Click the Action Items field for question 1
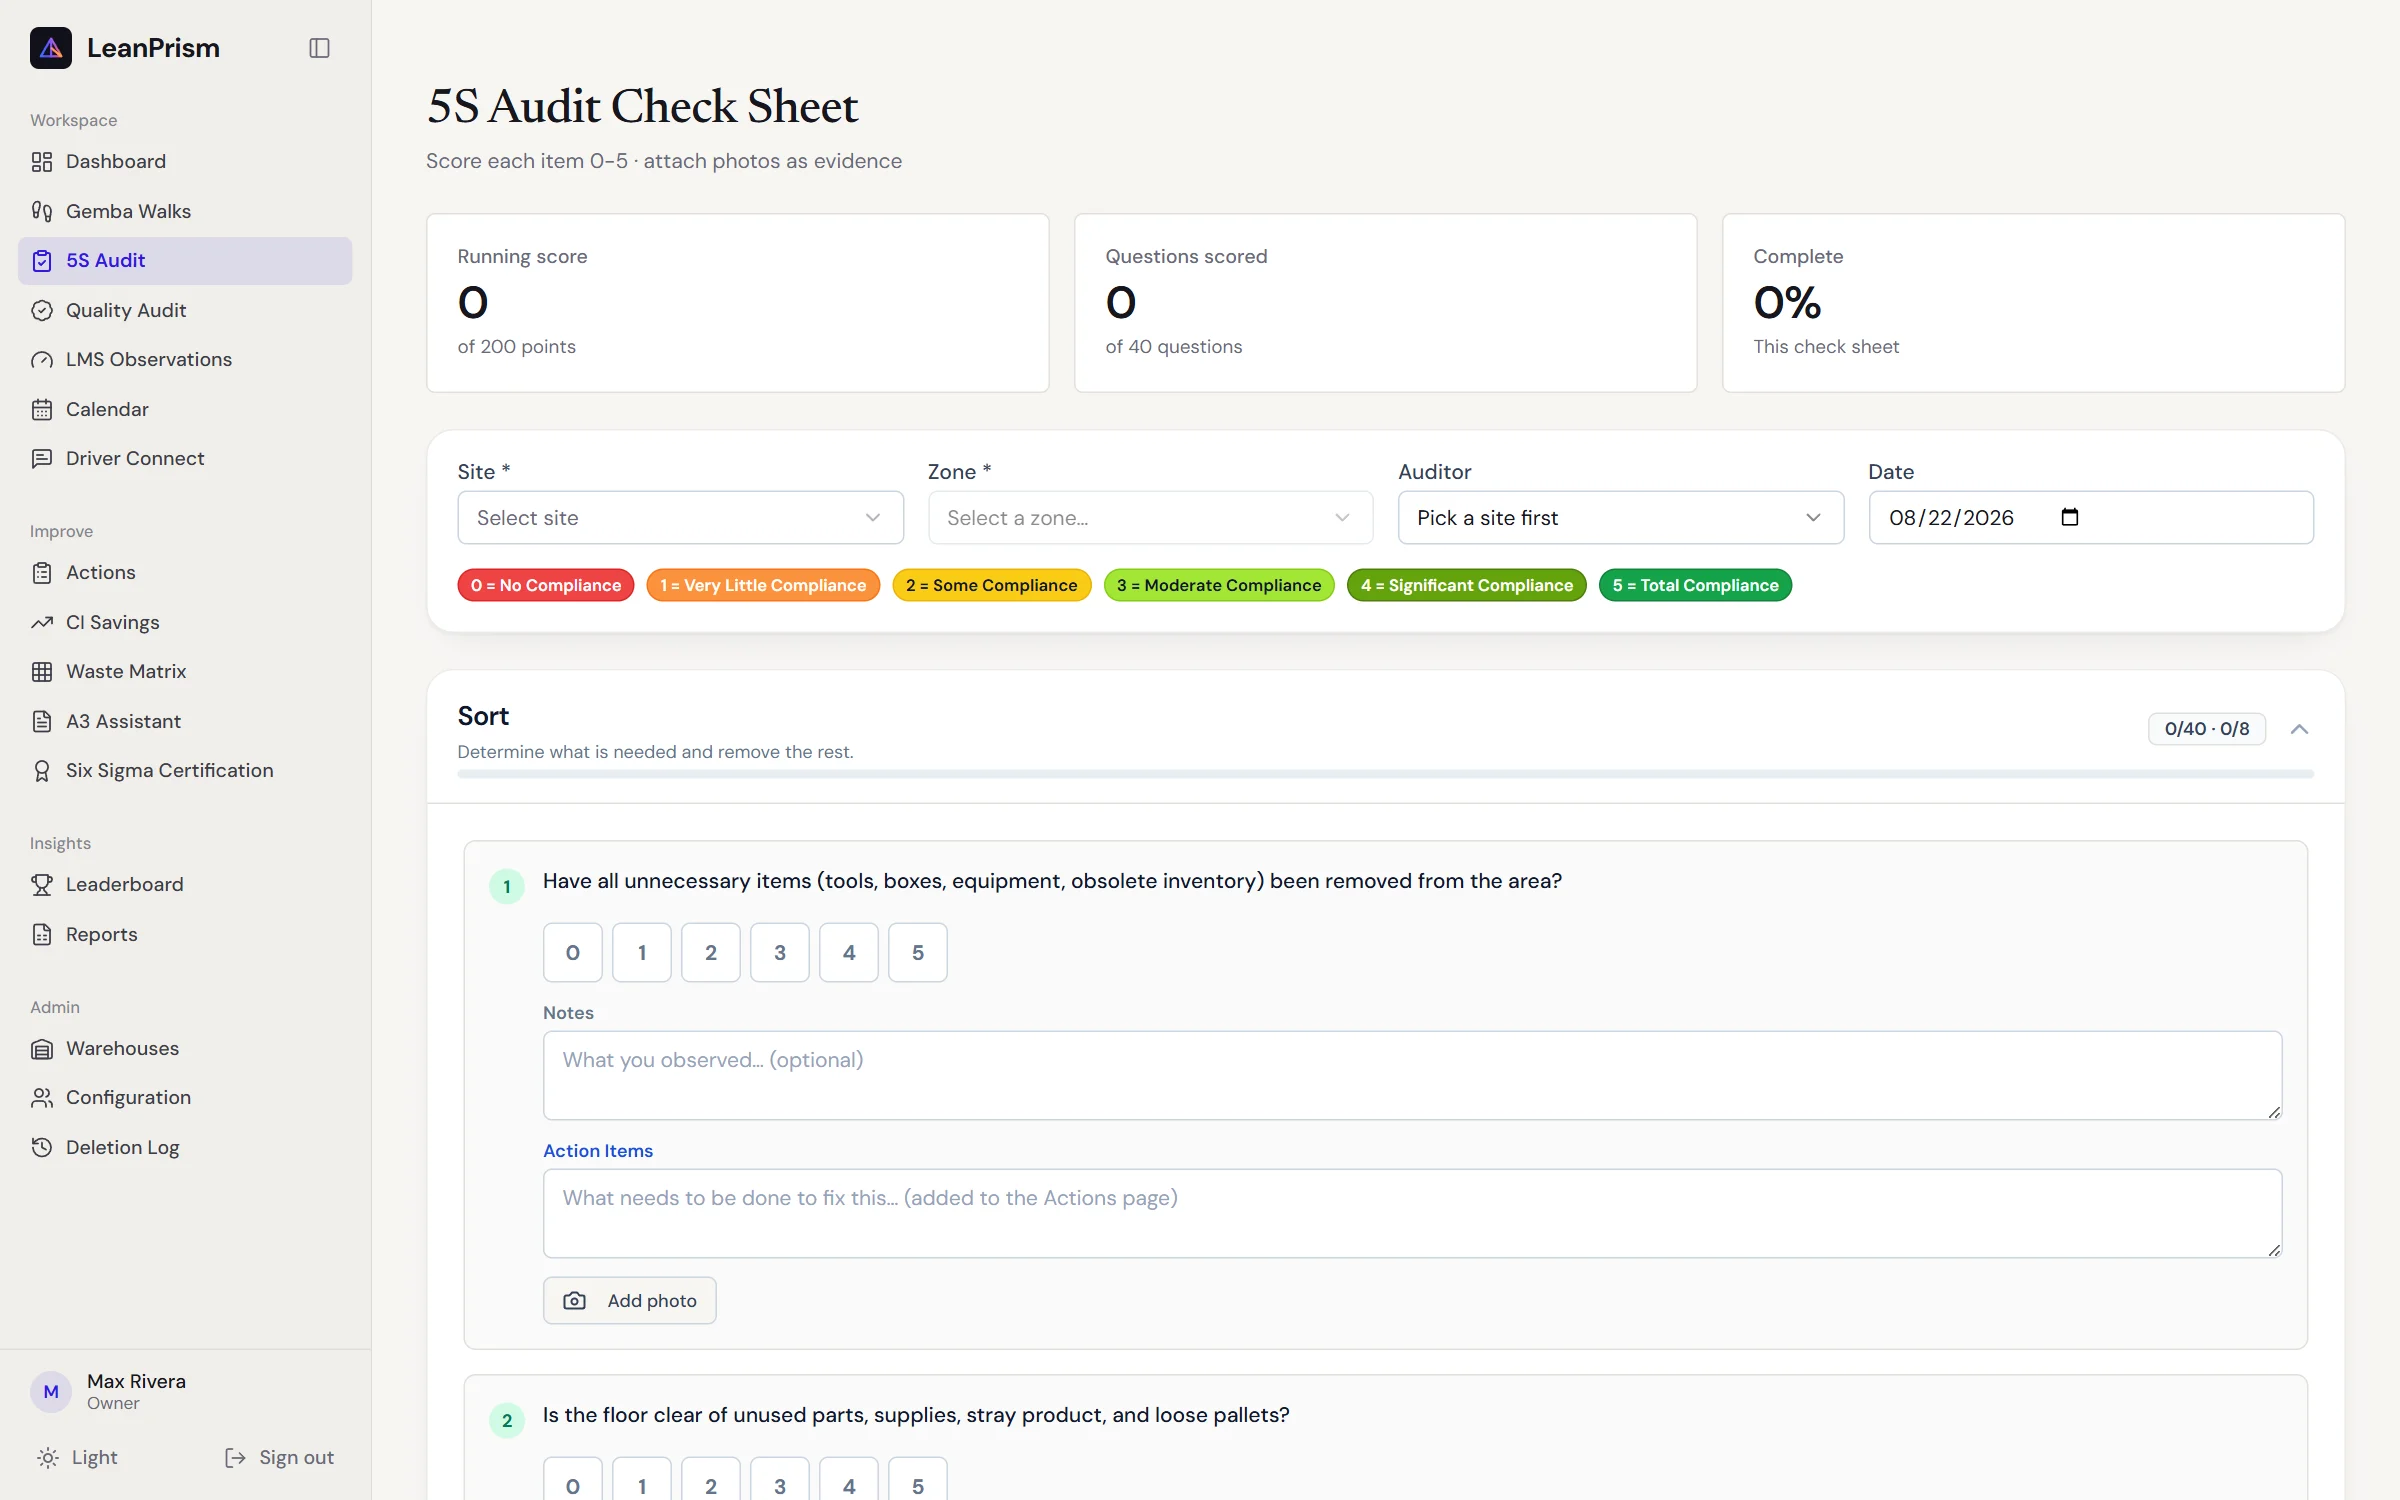This screenshot has height=1500, width=2400. pos(1412,1213)
